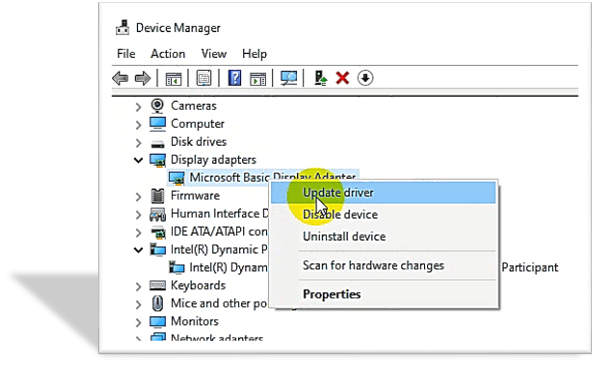This screenshot has width=594, height=365.
Task: Expand the IDE ATA/ATAPI controllers category
Action: tap(138, 232)
